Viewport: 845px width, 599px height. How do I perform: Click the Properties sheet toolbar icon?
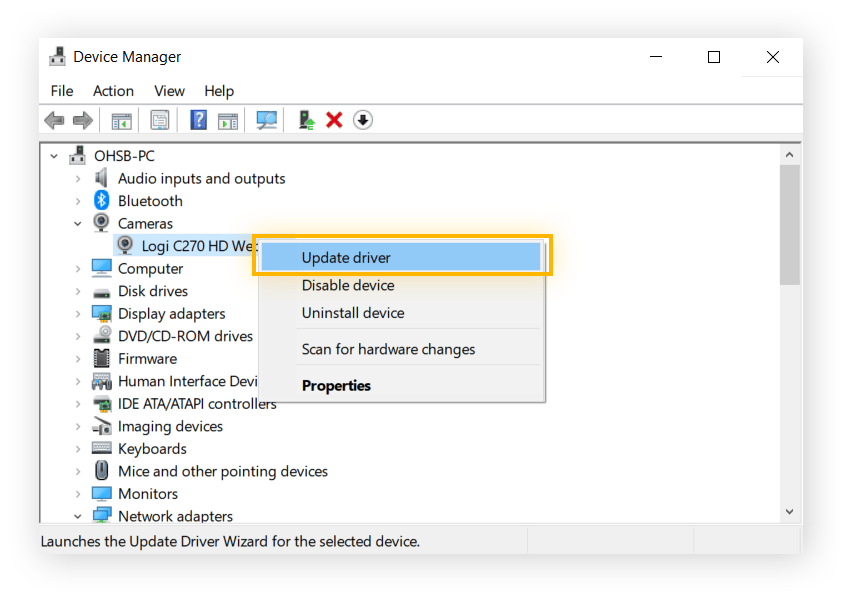tap(159, 121)
